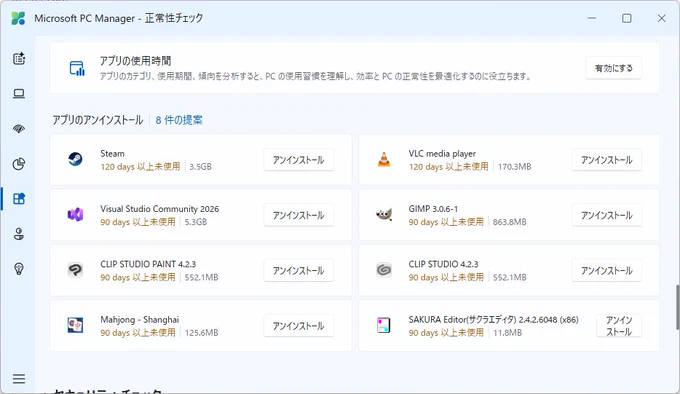Click Steam's 120 days 以上未使用 label
The height and width of the screenshot is (394, 680).
(x=140, y=166)
